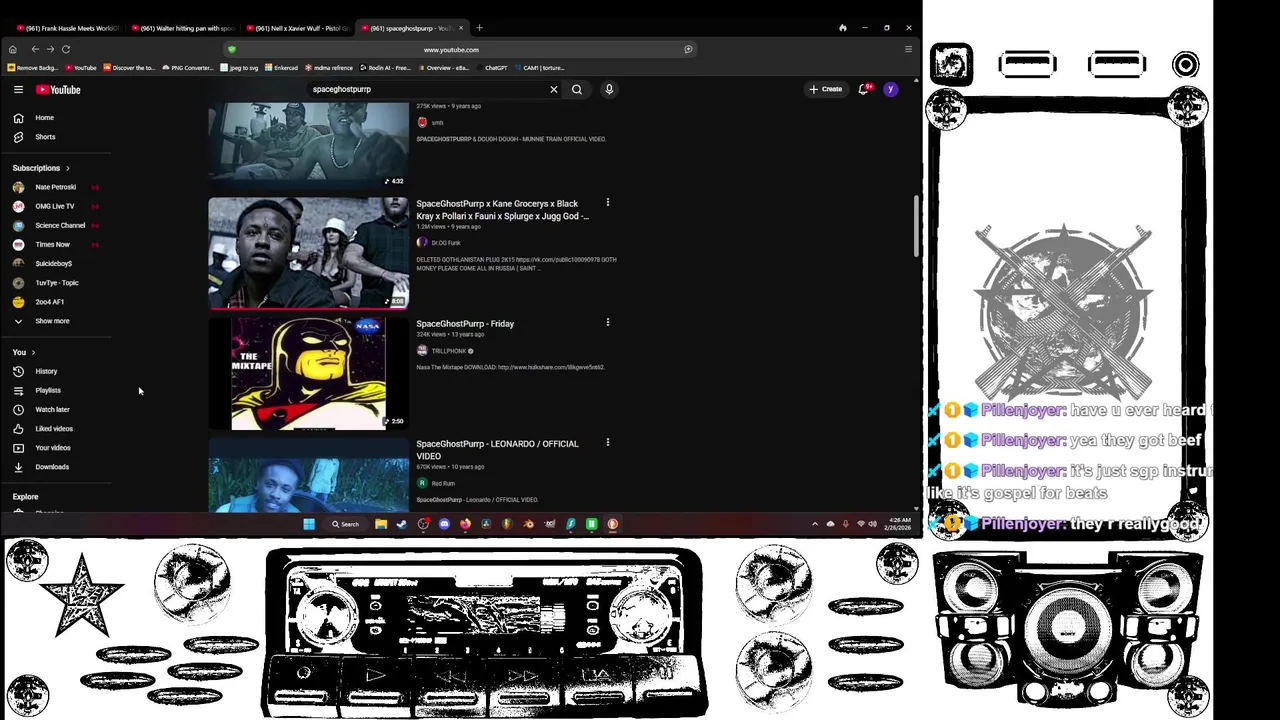
Task: Open more options for Kane Grocerys video
Action: pos(607,202)
